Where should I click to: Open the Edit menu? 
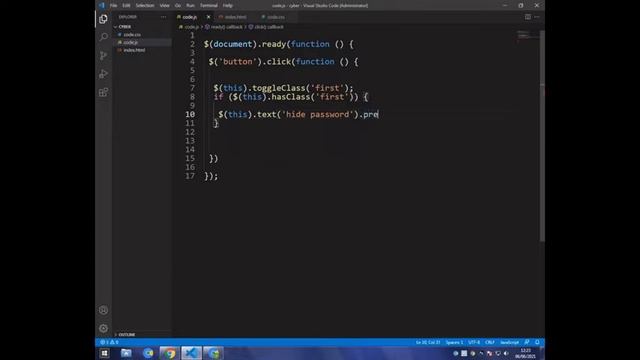126,6
